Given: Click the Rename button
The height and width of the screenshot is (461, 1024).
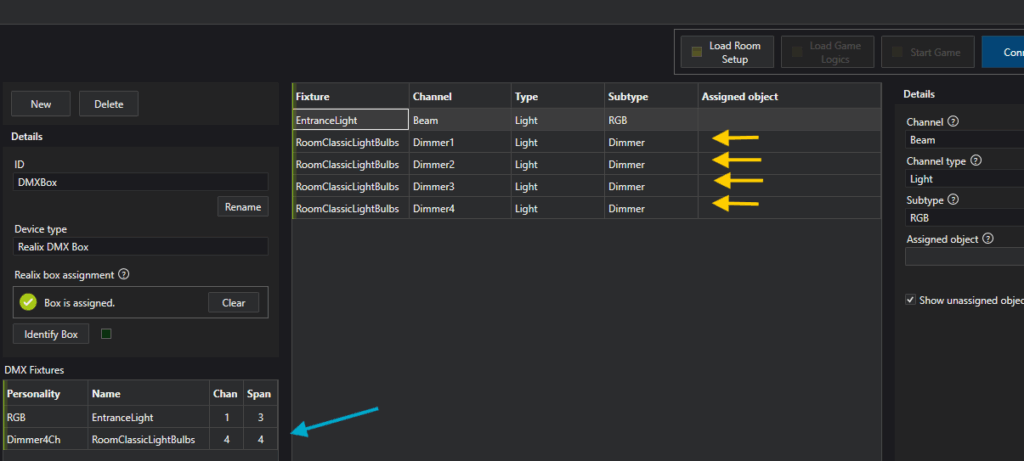Looking at the screenshot, I should tap(242, 207).
